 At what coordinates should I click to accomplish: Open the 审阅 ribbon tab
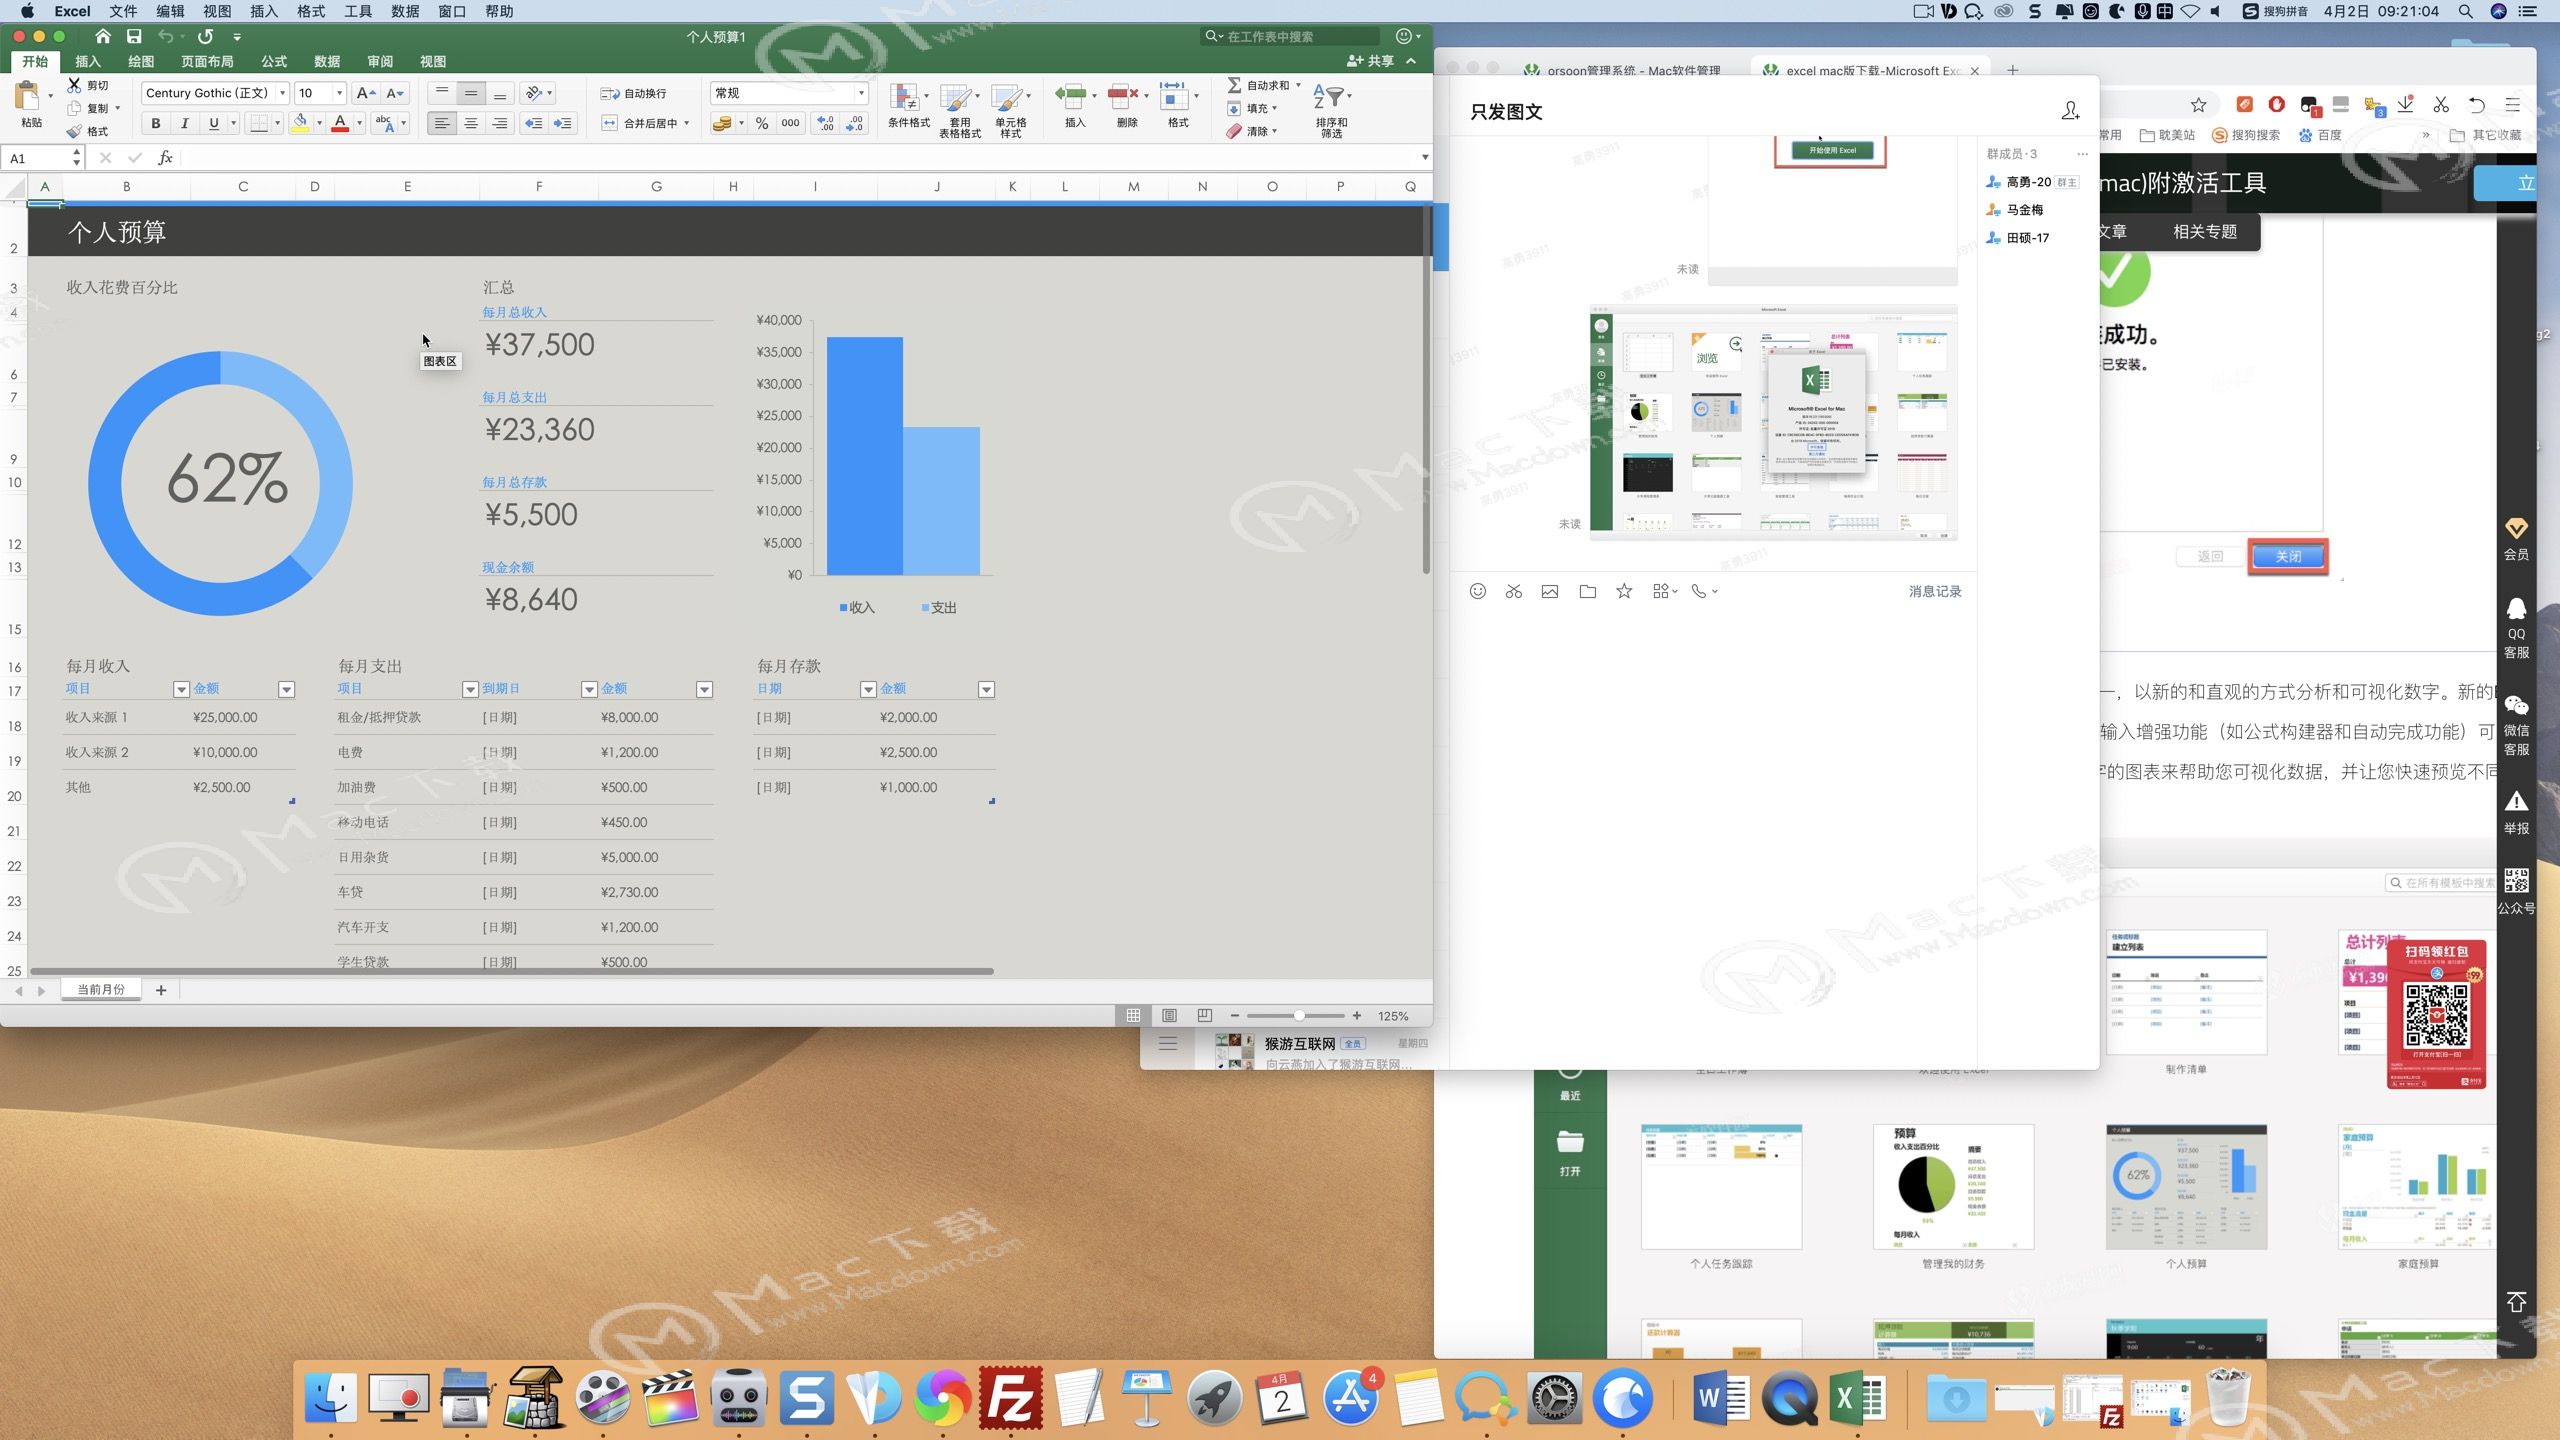tap(380, 61)
